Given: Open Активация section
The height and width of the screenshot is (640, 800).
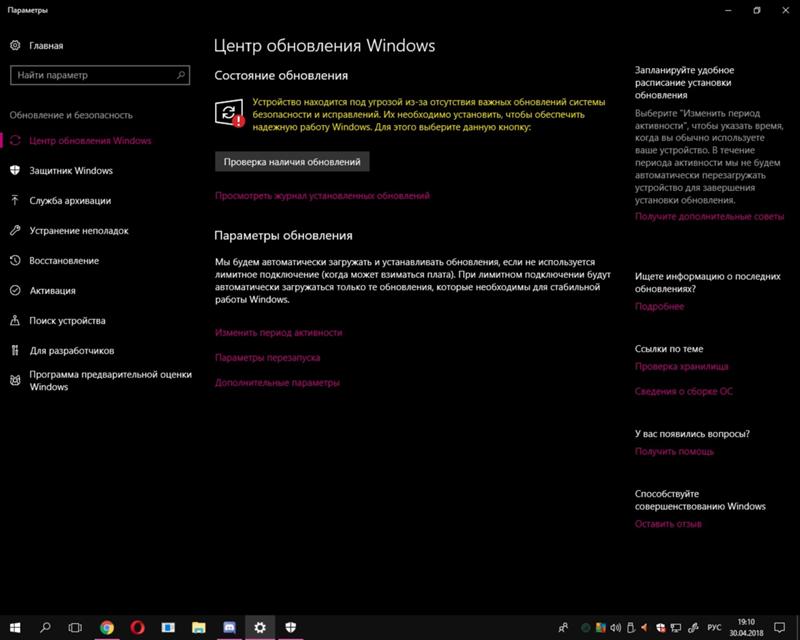Looking at the screenshot, I should 53,290.
